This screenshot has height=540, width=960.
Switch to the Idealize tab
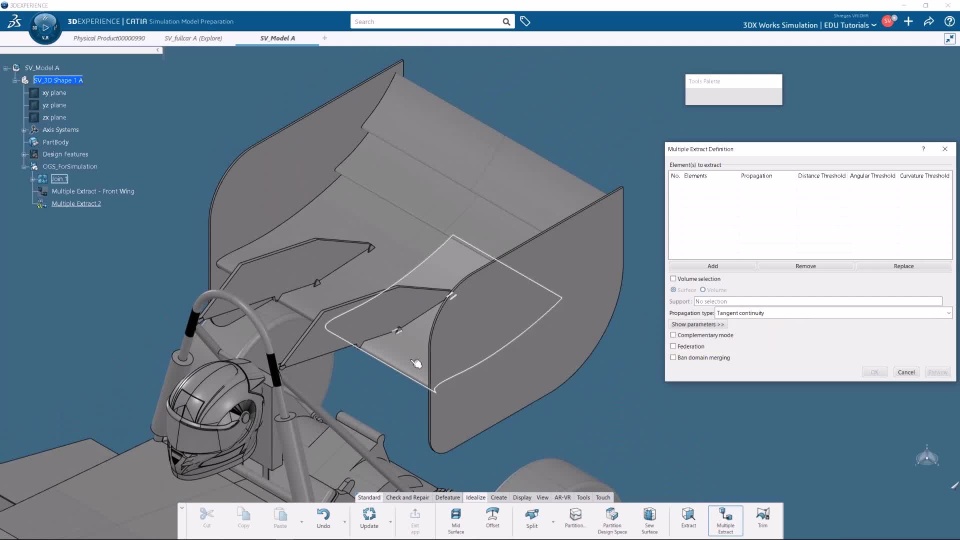pyautogui.click(x=476, y=497)
